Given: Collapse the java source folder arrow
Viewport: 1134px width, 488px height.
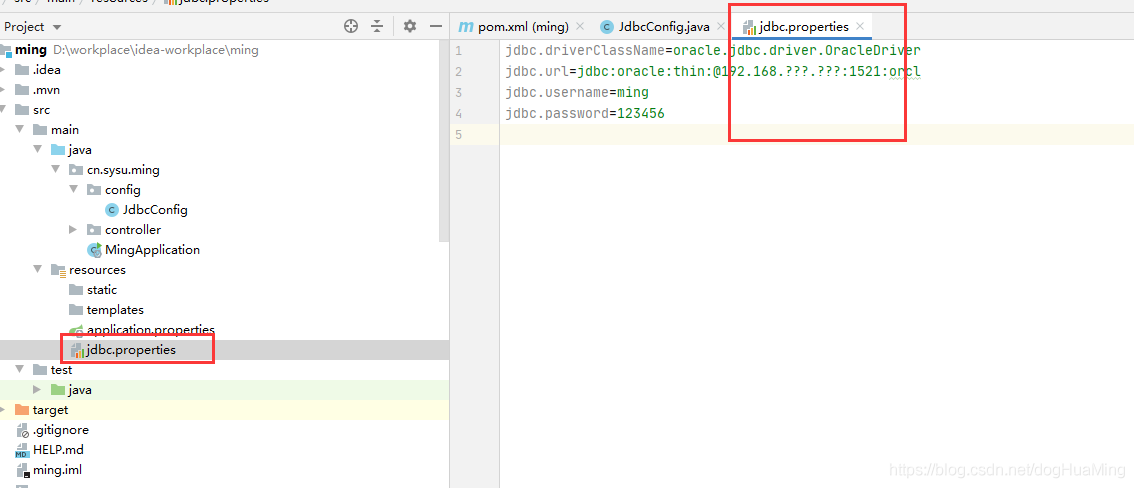Looking at the screenshot, I should coord(38,150).
